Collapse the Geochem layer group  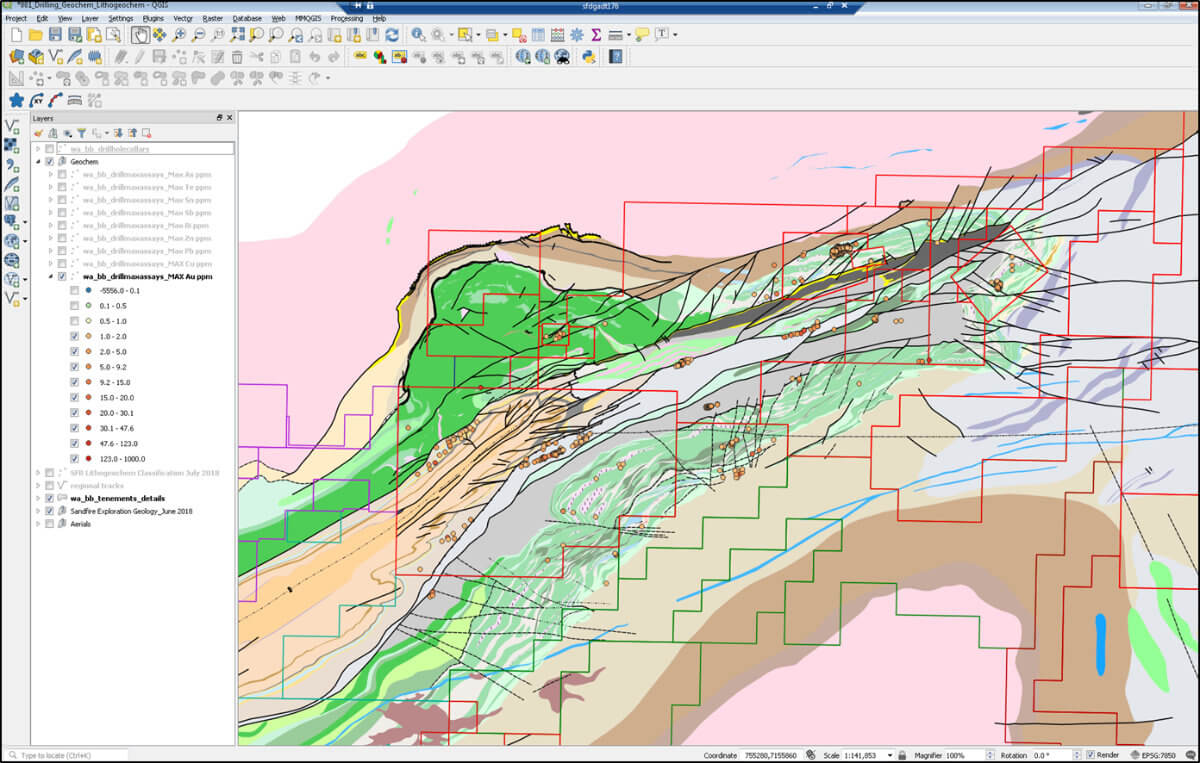(40, 161)
